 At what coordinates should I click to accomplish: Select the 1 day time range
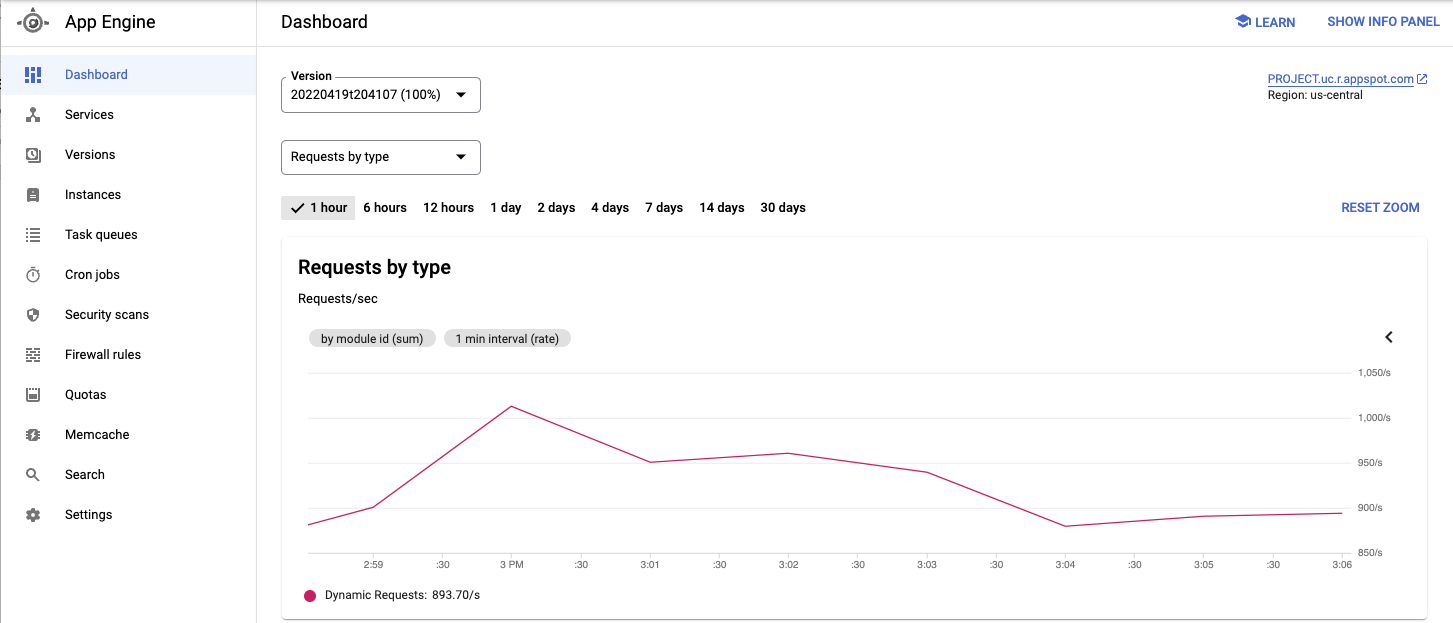click(506, 208)
